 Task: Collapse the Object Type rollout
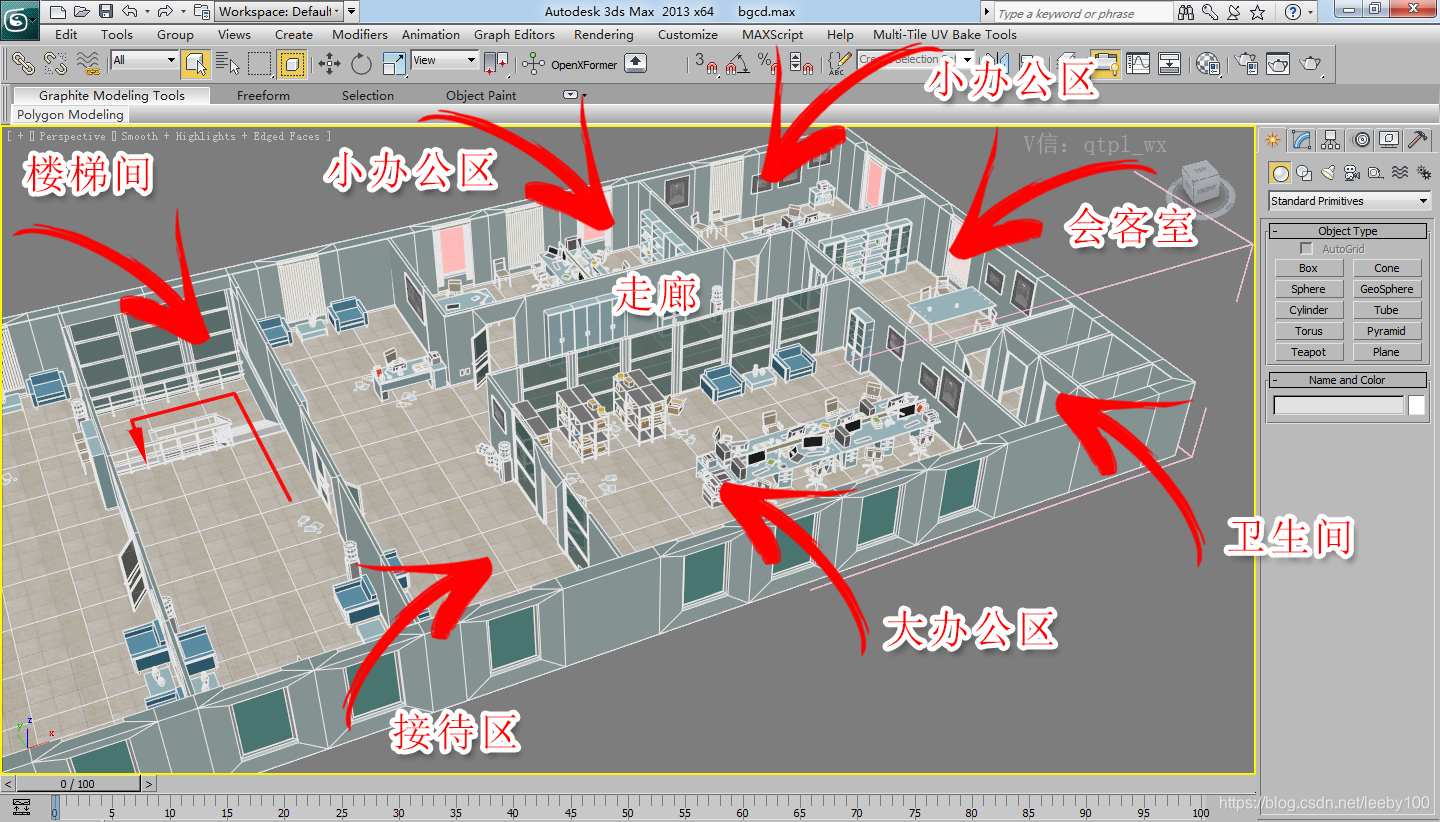[1348, 231]
